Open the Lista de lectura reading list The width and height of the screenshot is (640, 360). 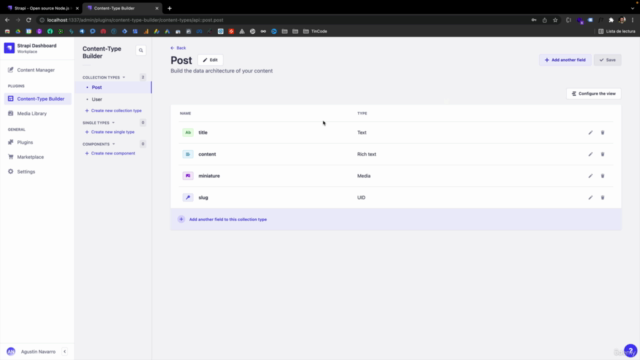pyautogui.click(x=617, y=31)
